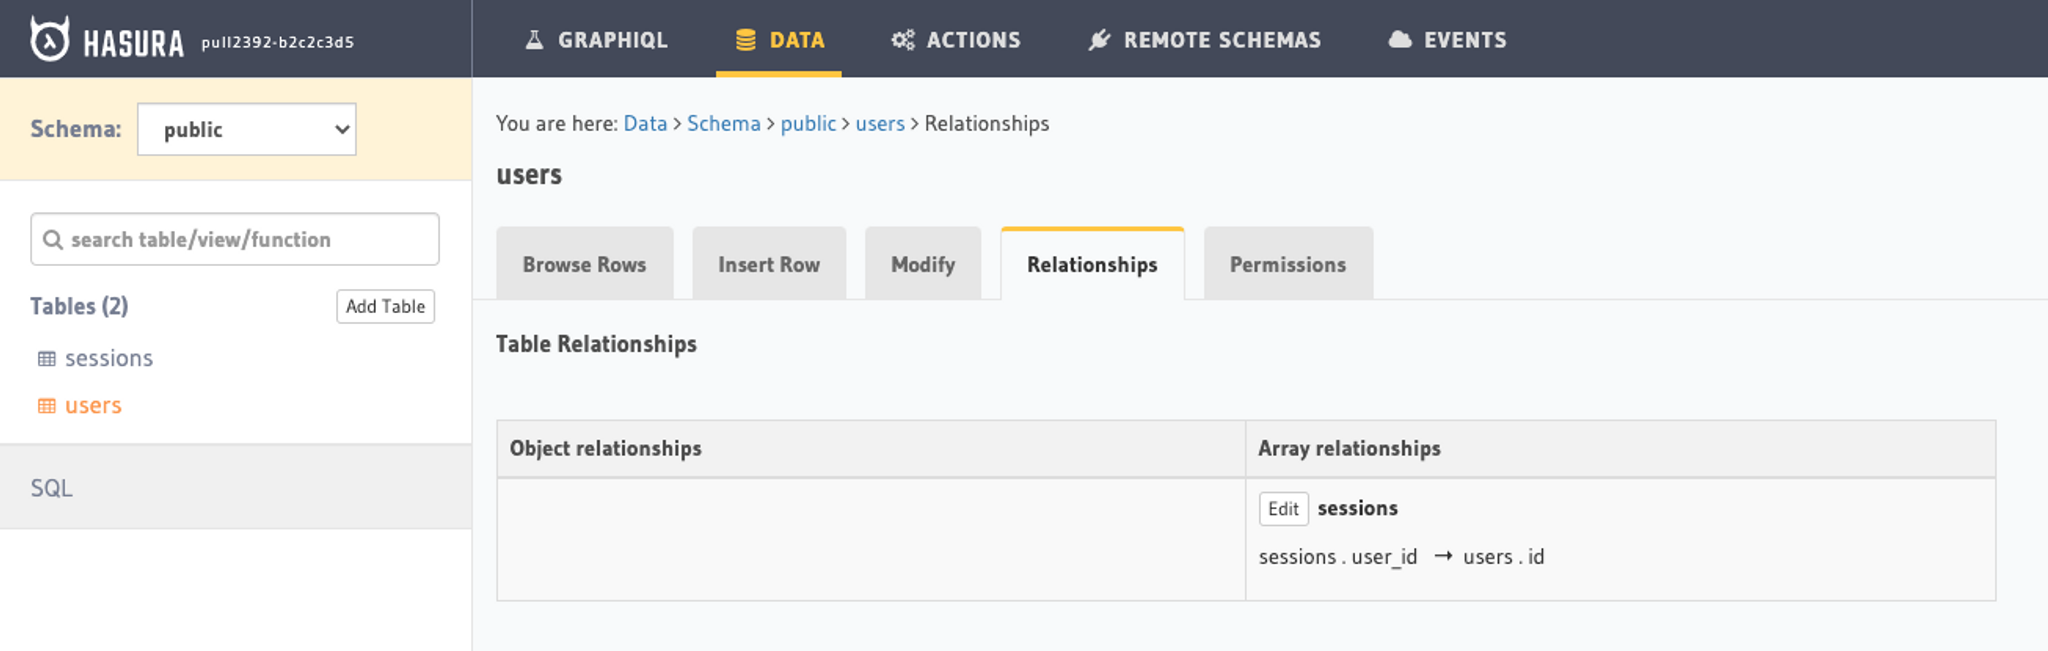The height and width of the screenshot is (651, 2048).
Task: Click the Table Relationships heading
Action: [x=597, y=344]
